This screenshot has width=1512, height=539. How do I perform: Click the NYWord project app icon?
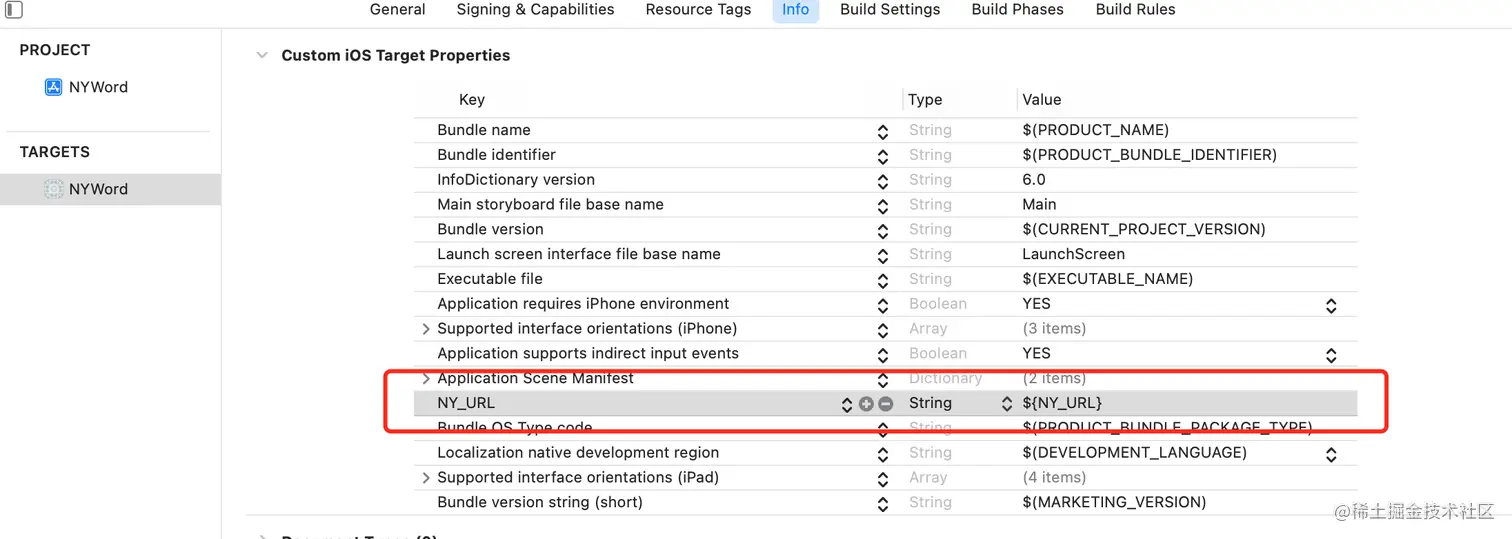tap(54, 87)
